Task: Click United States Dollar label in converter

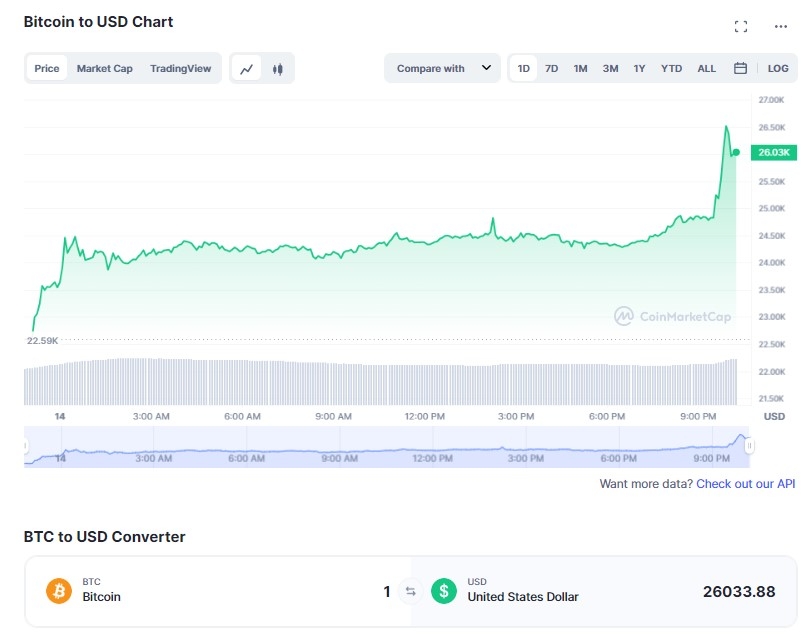Action: click(523, 597)
